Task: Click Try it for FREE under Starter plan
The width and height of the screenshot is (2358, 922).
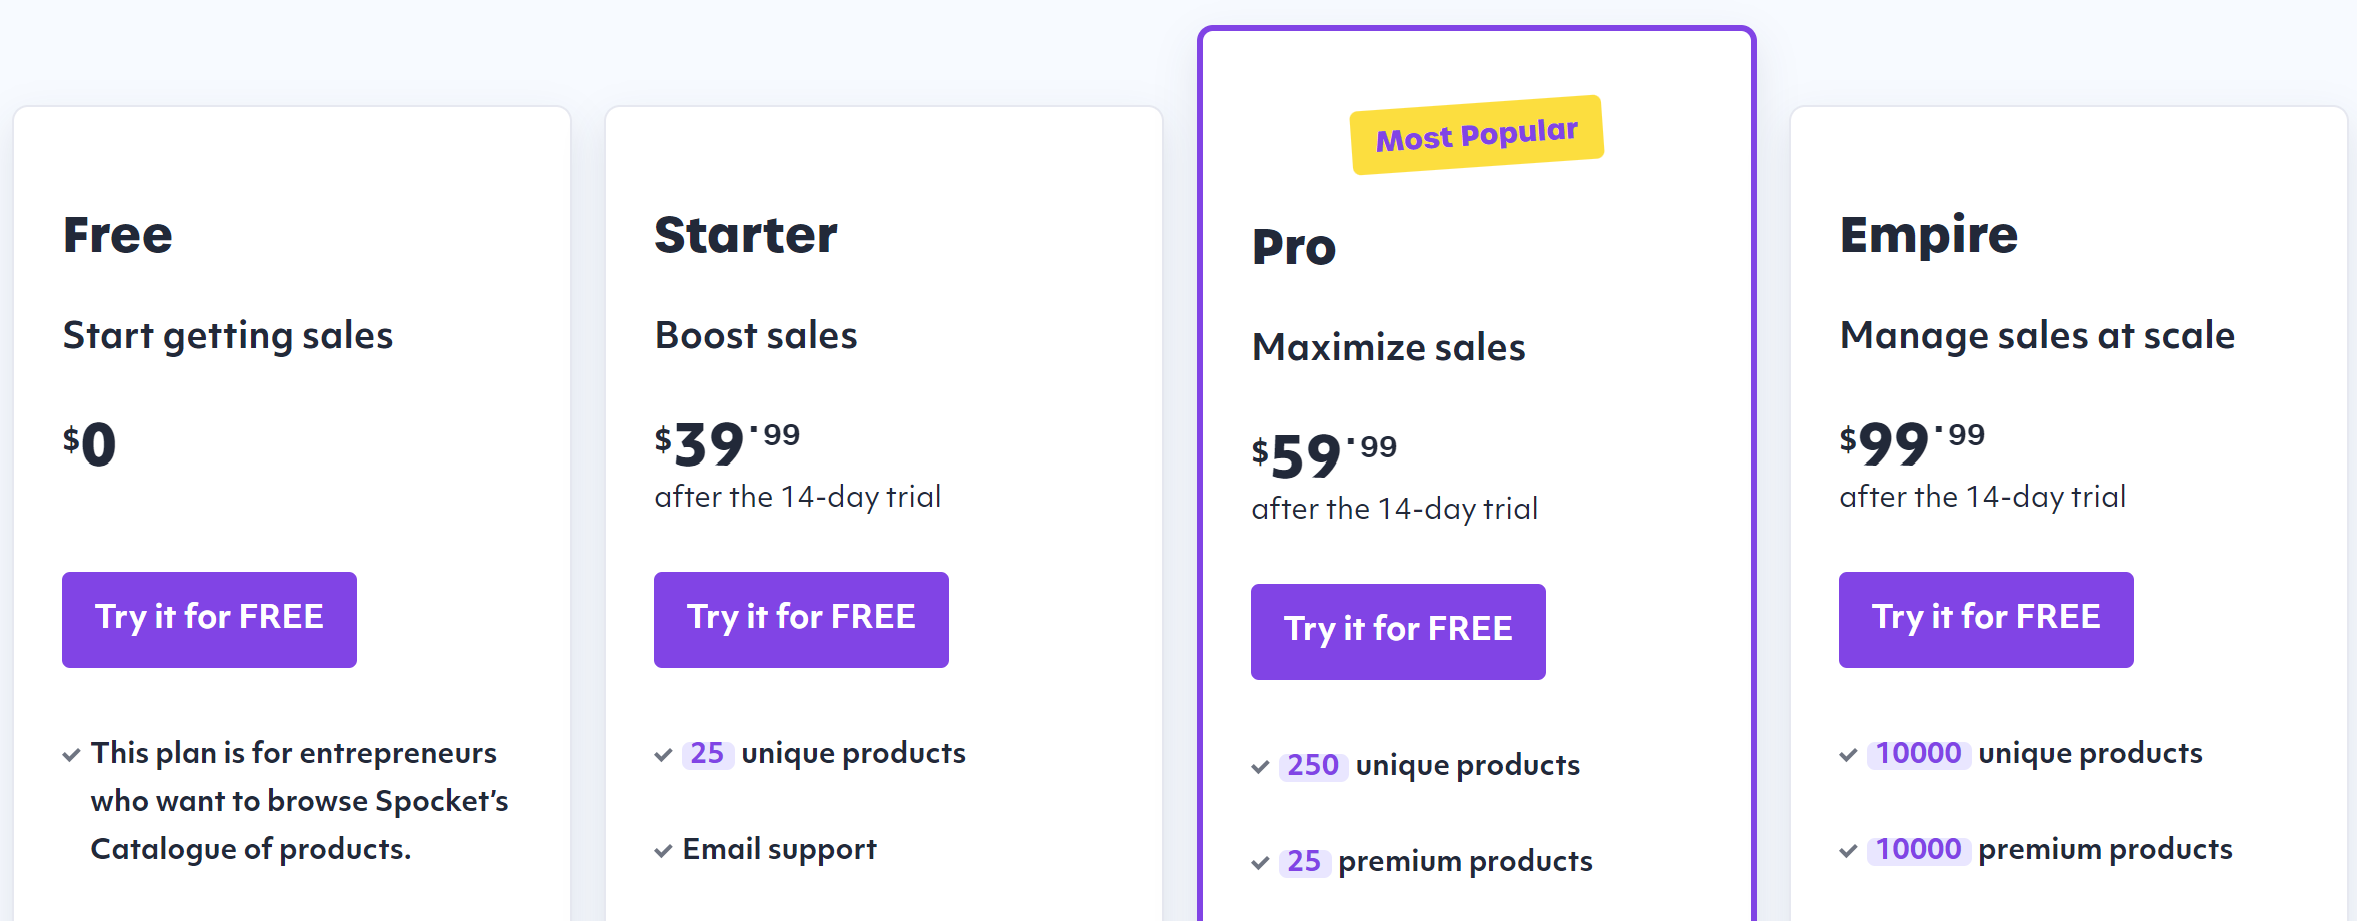Action: click(x=801, y=619)
